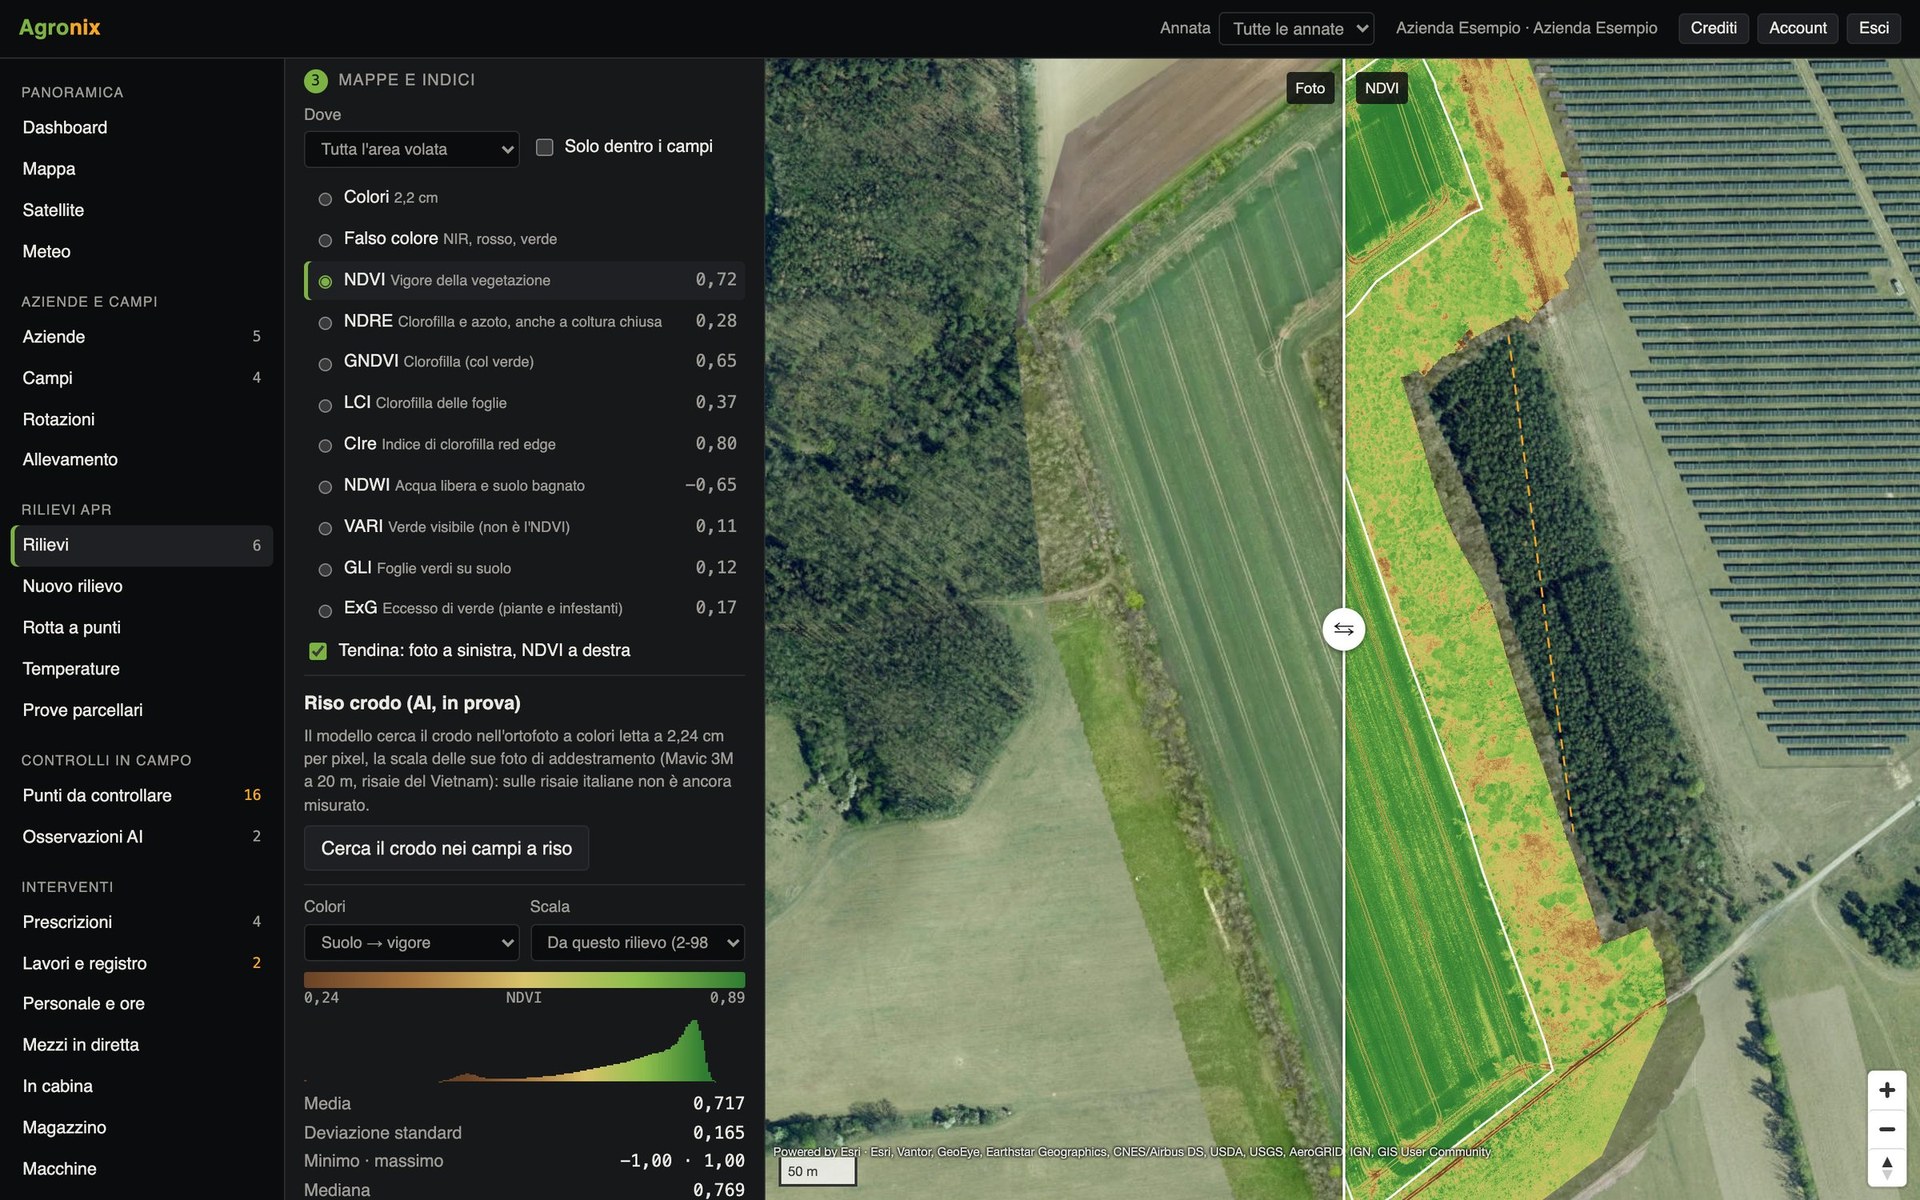The width and height of the screenshot is (1920, 1200).
Task: Select LCI Clorofilla delle foglie
Action: (325, 405)
